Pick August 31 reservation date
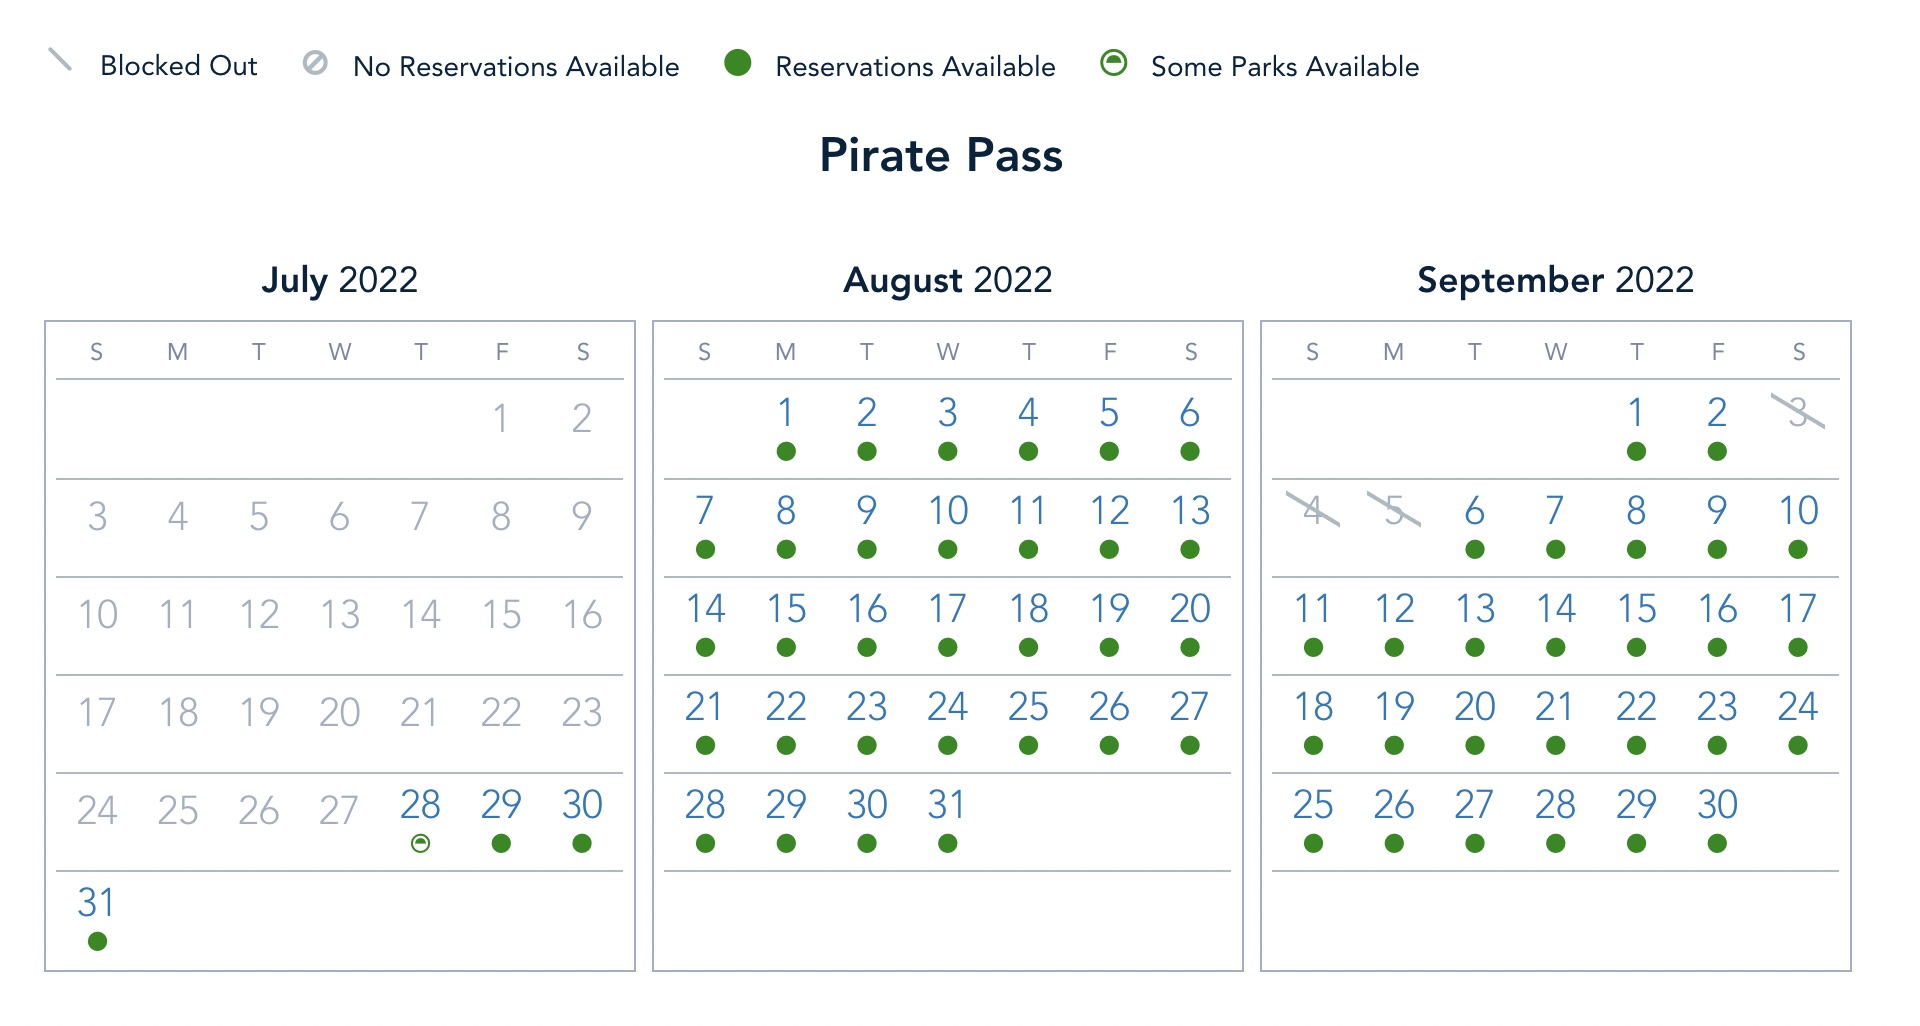Screen dimensions: 1920x1026 (x=947, y=805)
